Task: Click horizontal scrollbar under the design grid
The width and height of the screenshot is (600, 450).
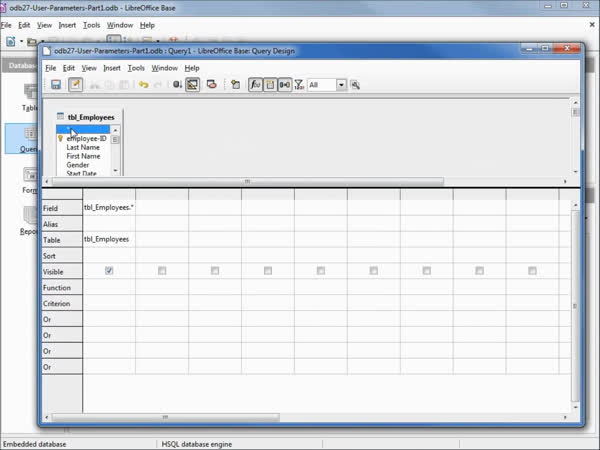Action: 165,417
